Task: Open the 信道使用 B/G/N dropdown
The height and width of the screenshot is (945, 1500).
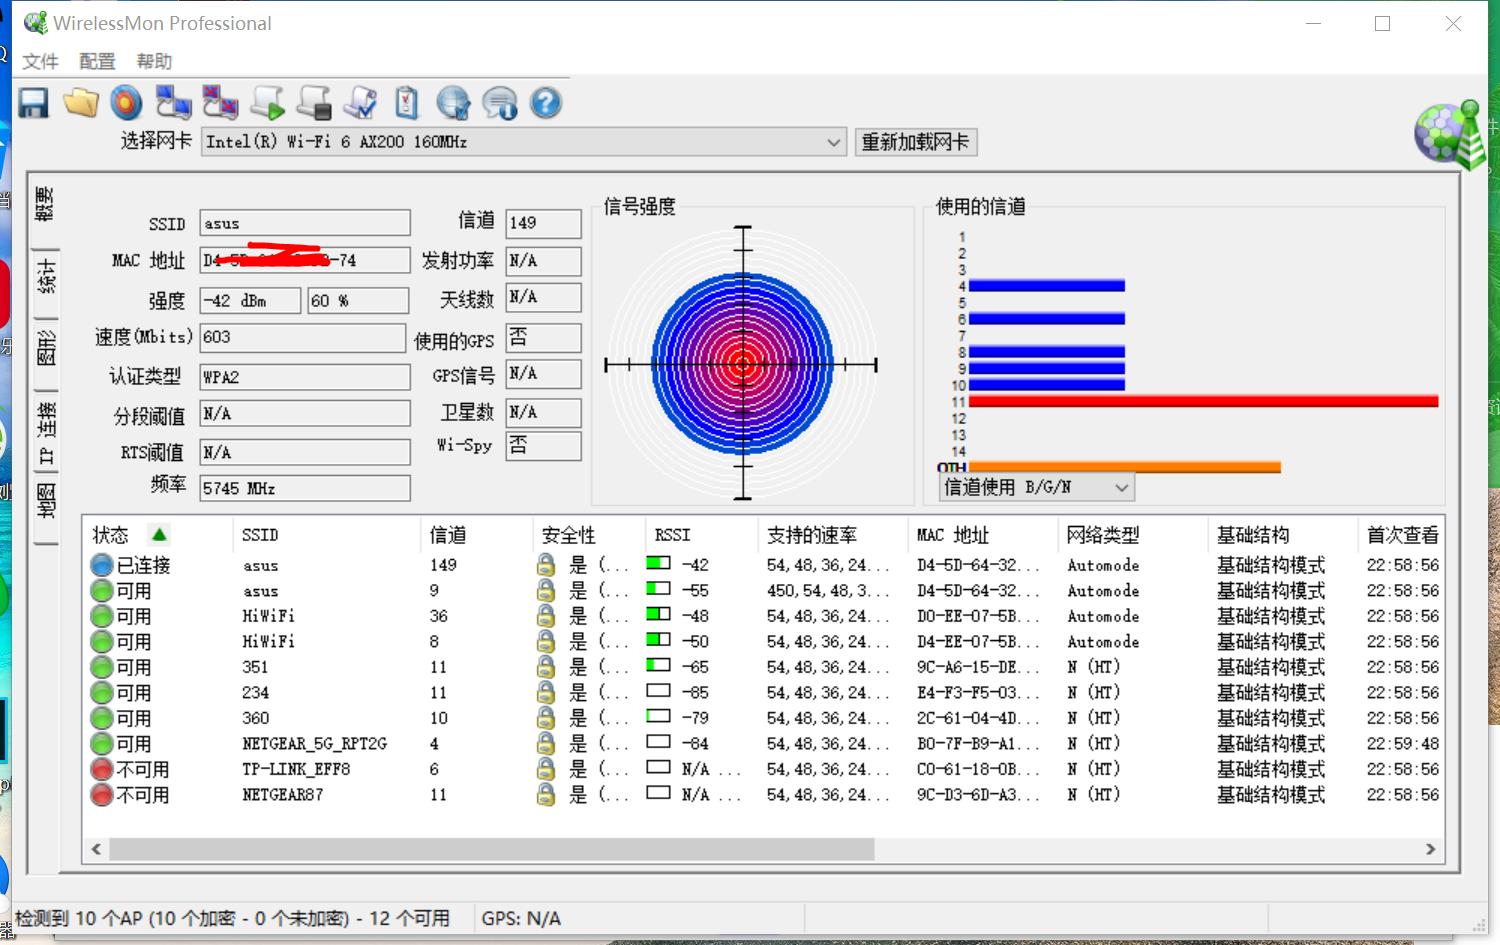Action: (1121, 488)
